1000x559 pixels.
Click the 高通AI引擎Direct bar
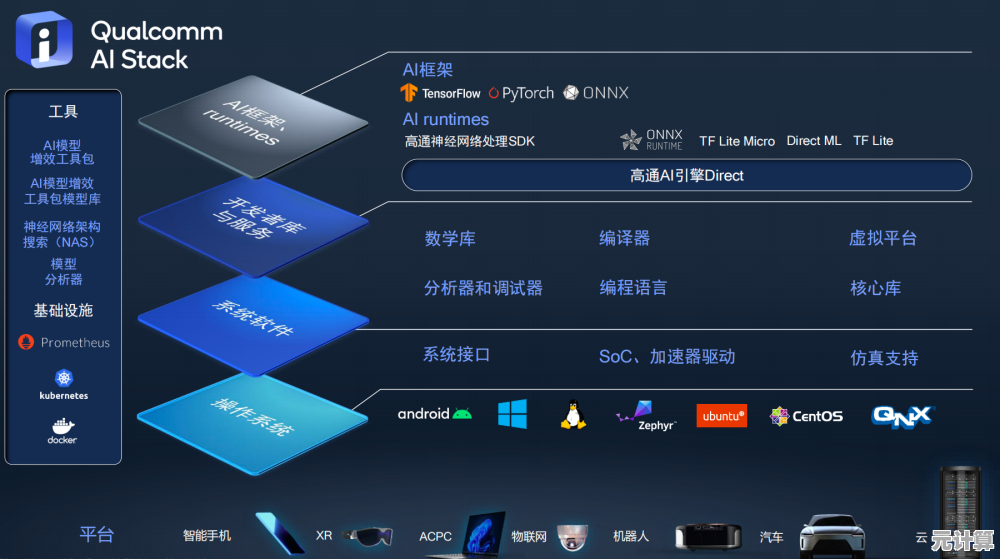686,176
